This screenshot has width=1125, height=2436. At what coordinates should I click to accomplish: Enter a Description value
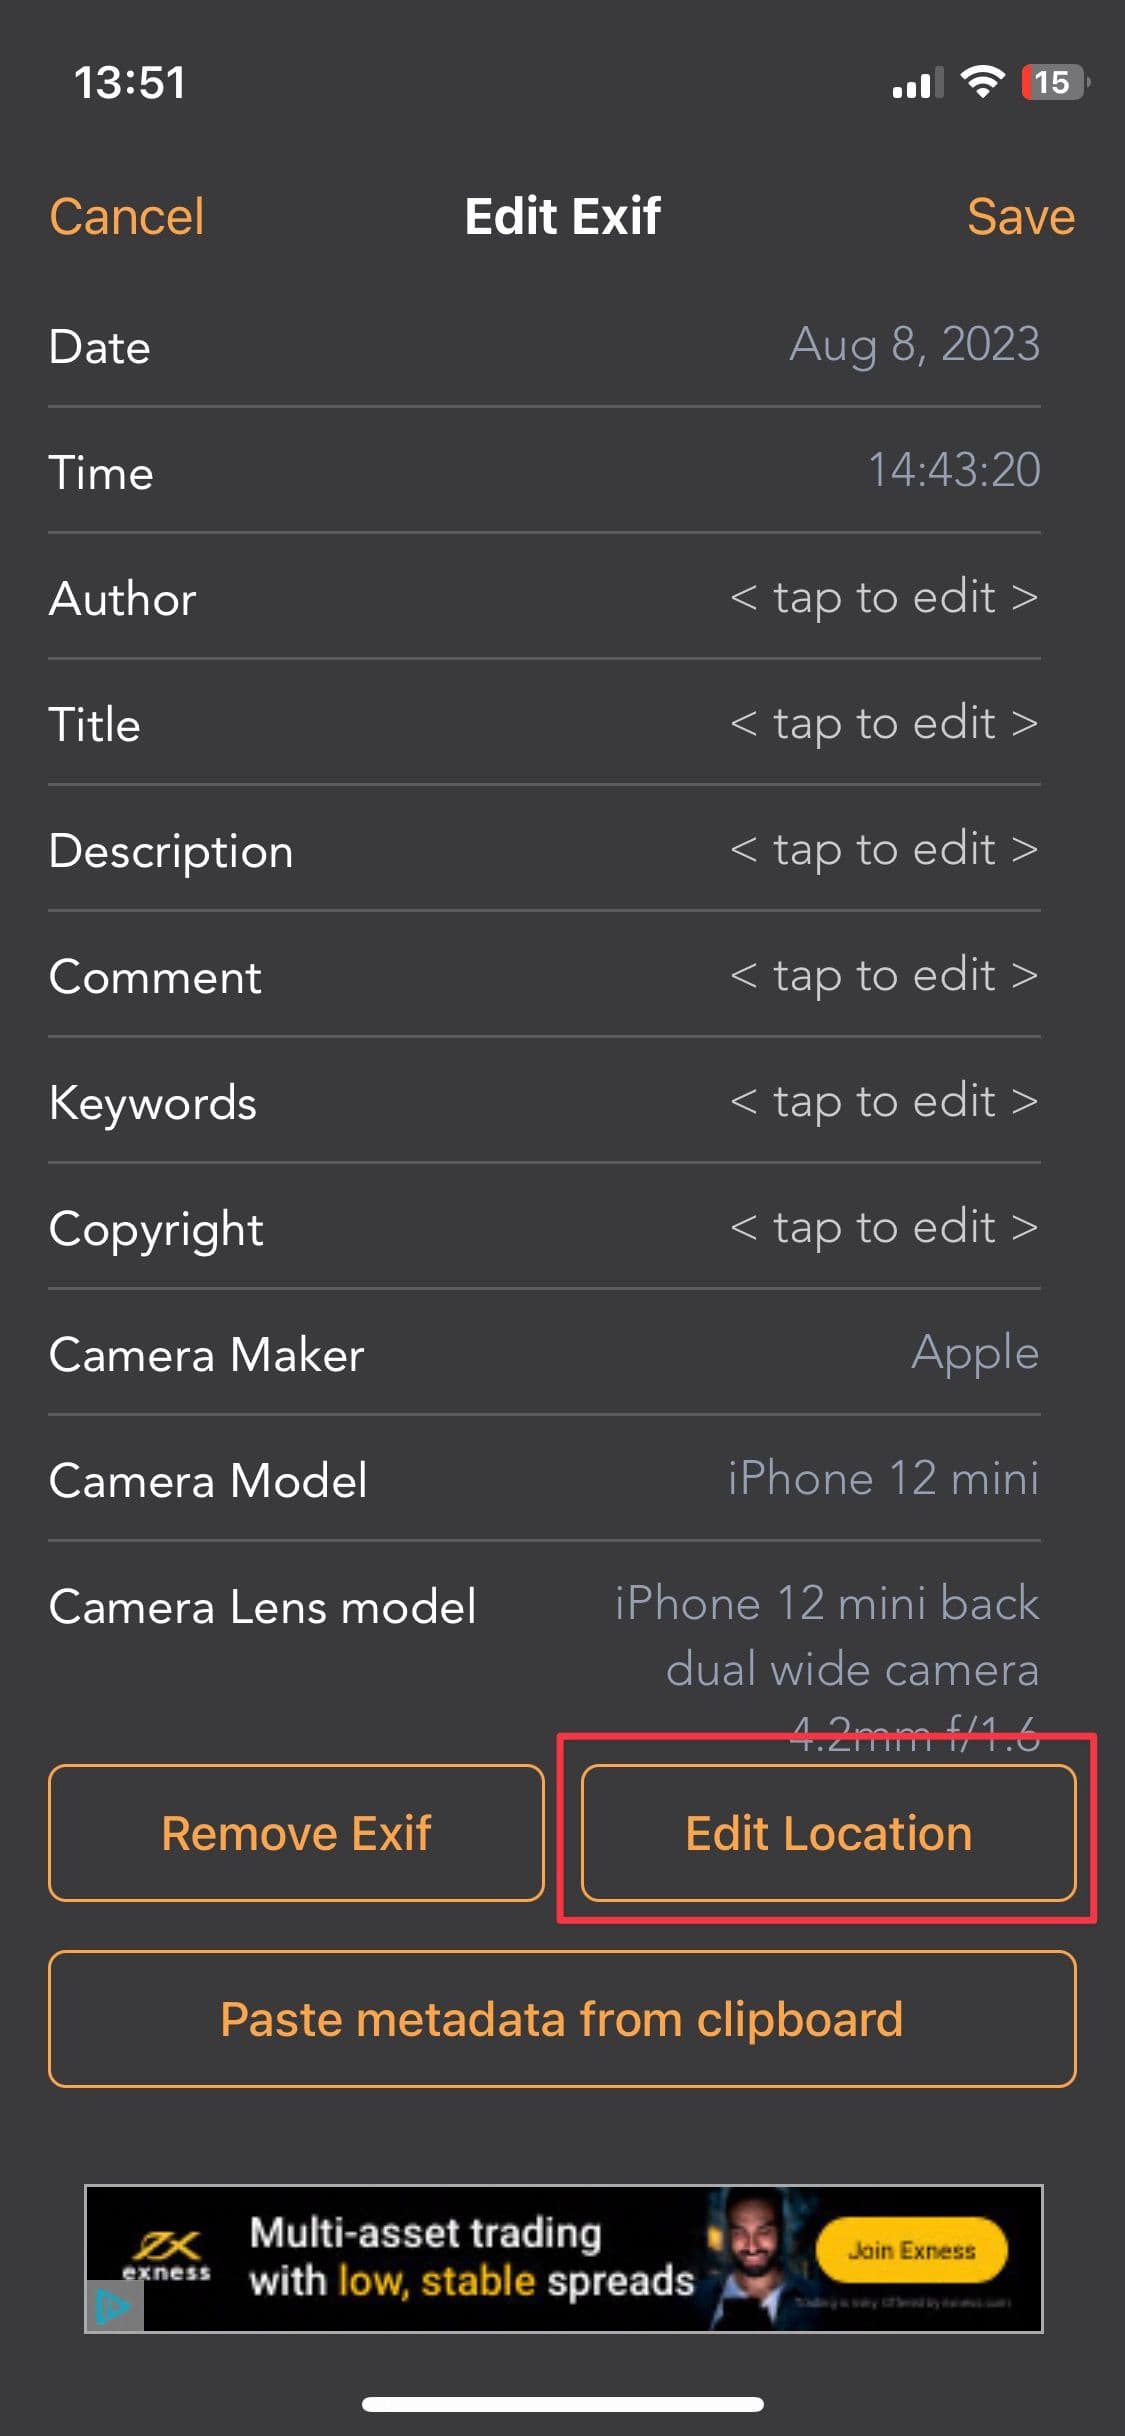pos(884,849)
